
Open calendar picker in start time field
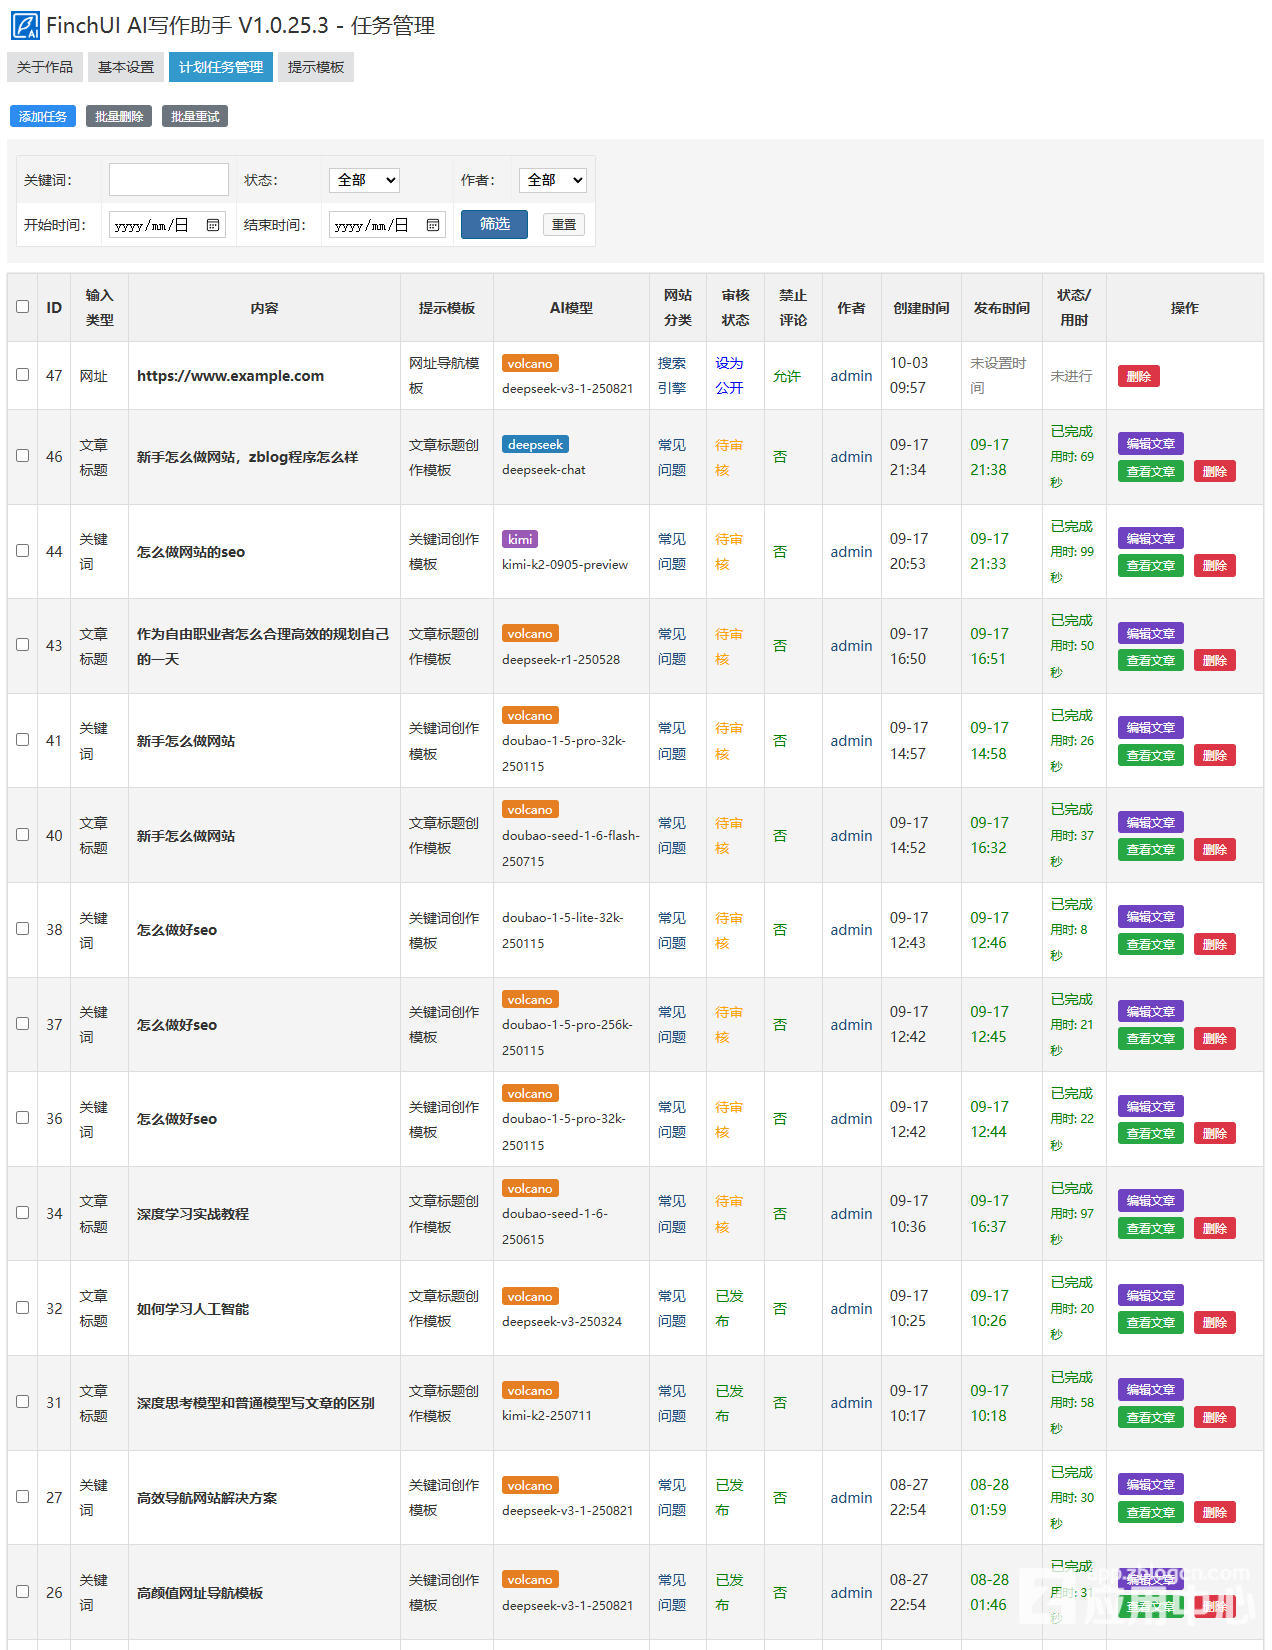(213, 225)
